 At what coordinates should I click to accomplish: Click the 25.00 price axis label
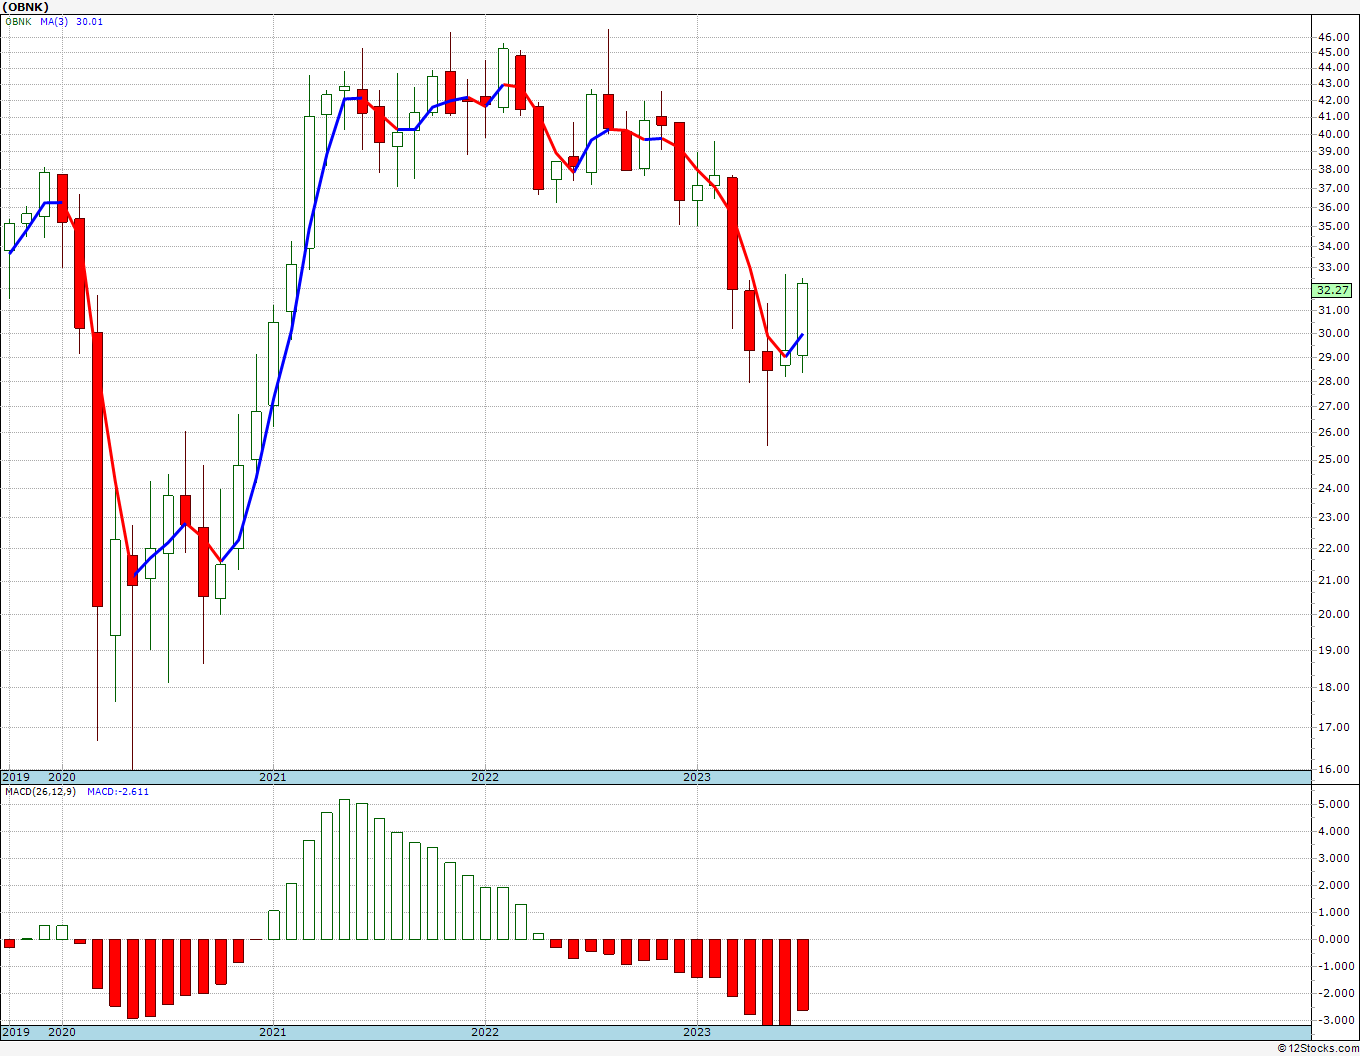pyautogui.click(x=1333, y=459)
